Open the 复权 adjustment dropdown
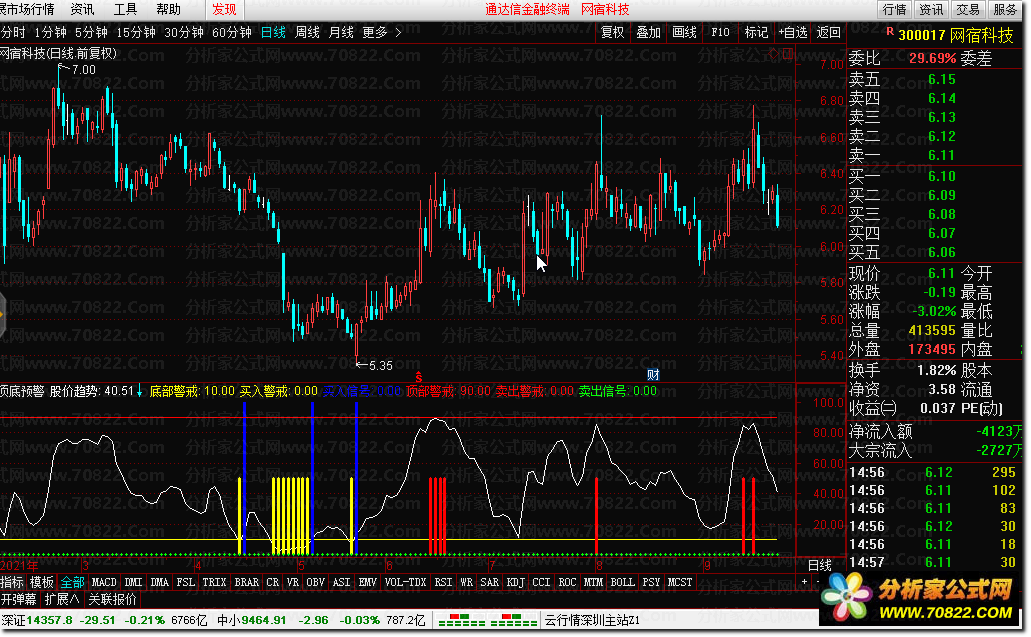 (613, 32)
